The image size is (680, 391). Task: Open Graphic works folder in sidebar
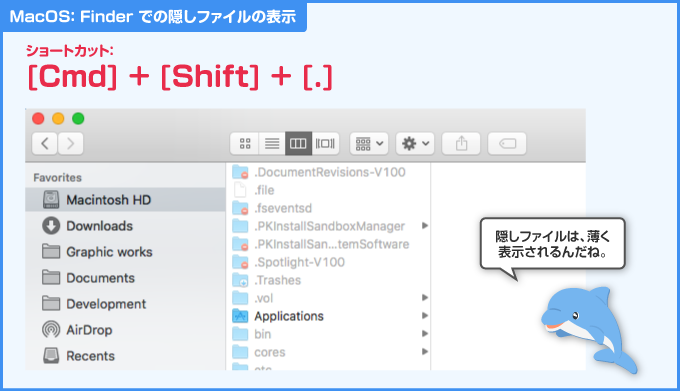[125, 252]
